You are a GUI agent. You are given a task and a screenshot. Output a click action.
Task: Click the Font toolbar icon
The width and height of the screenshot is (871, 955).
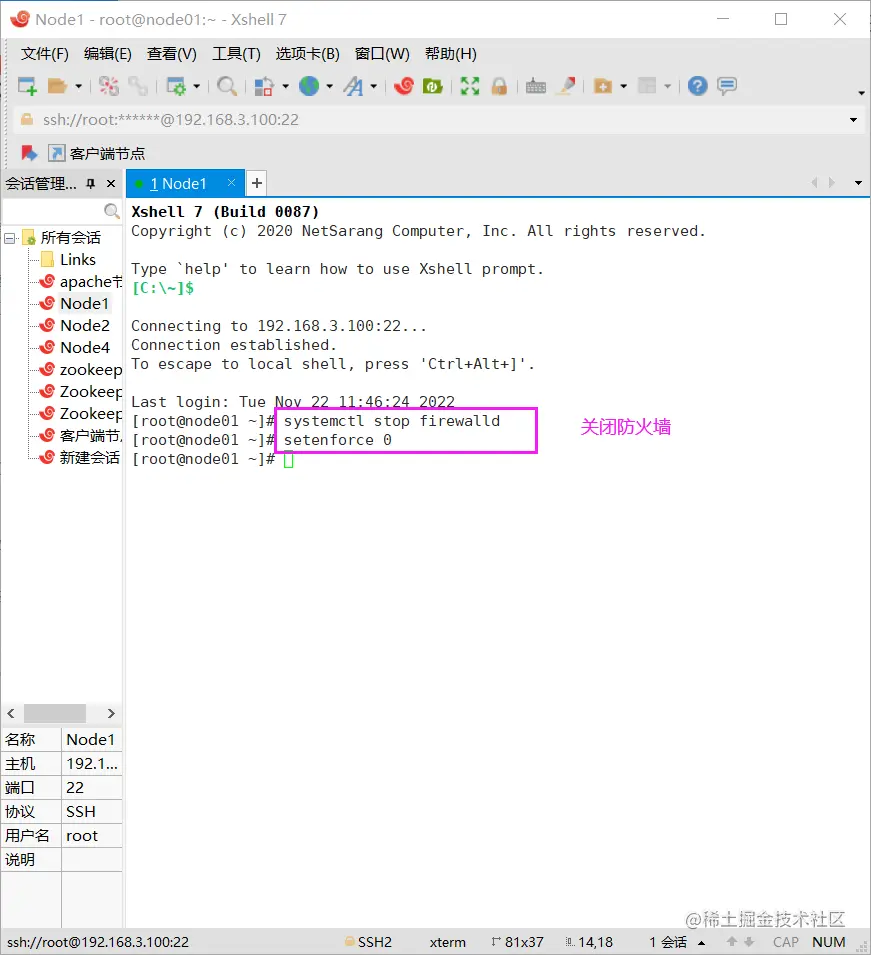point(353,86)
